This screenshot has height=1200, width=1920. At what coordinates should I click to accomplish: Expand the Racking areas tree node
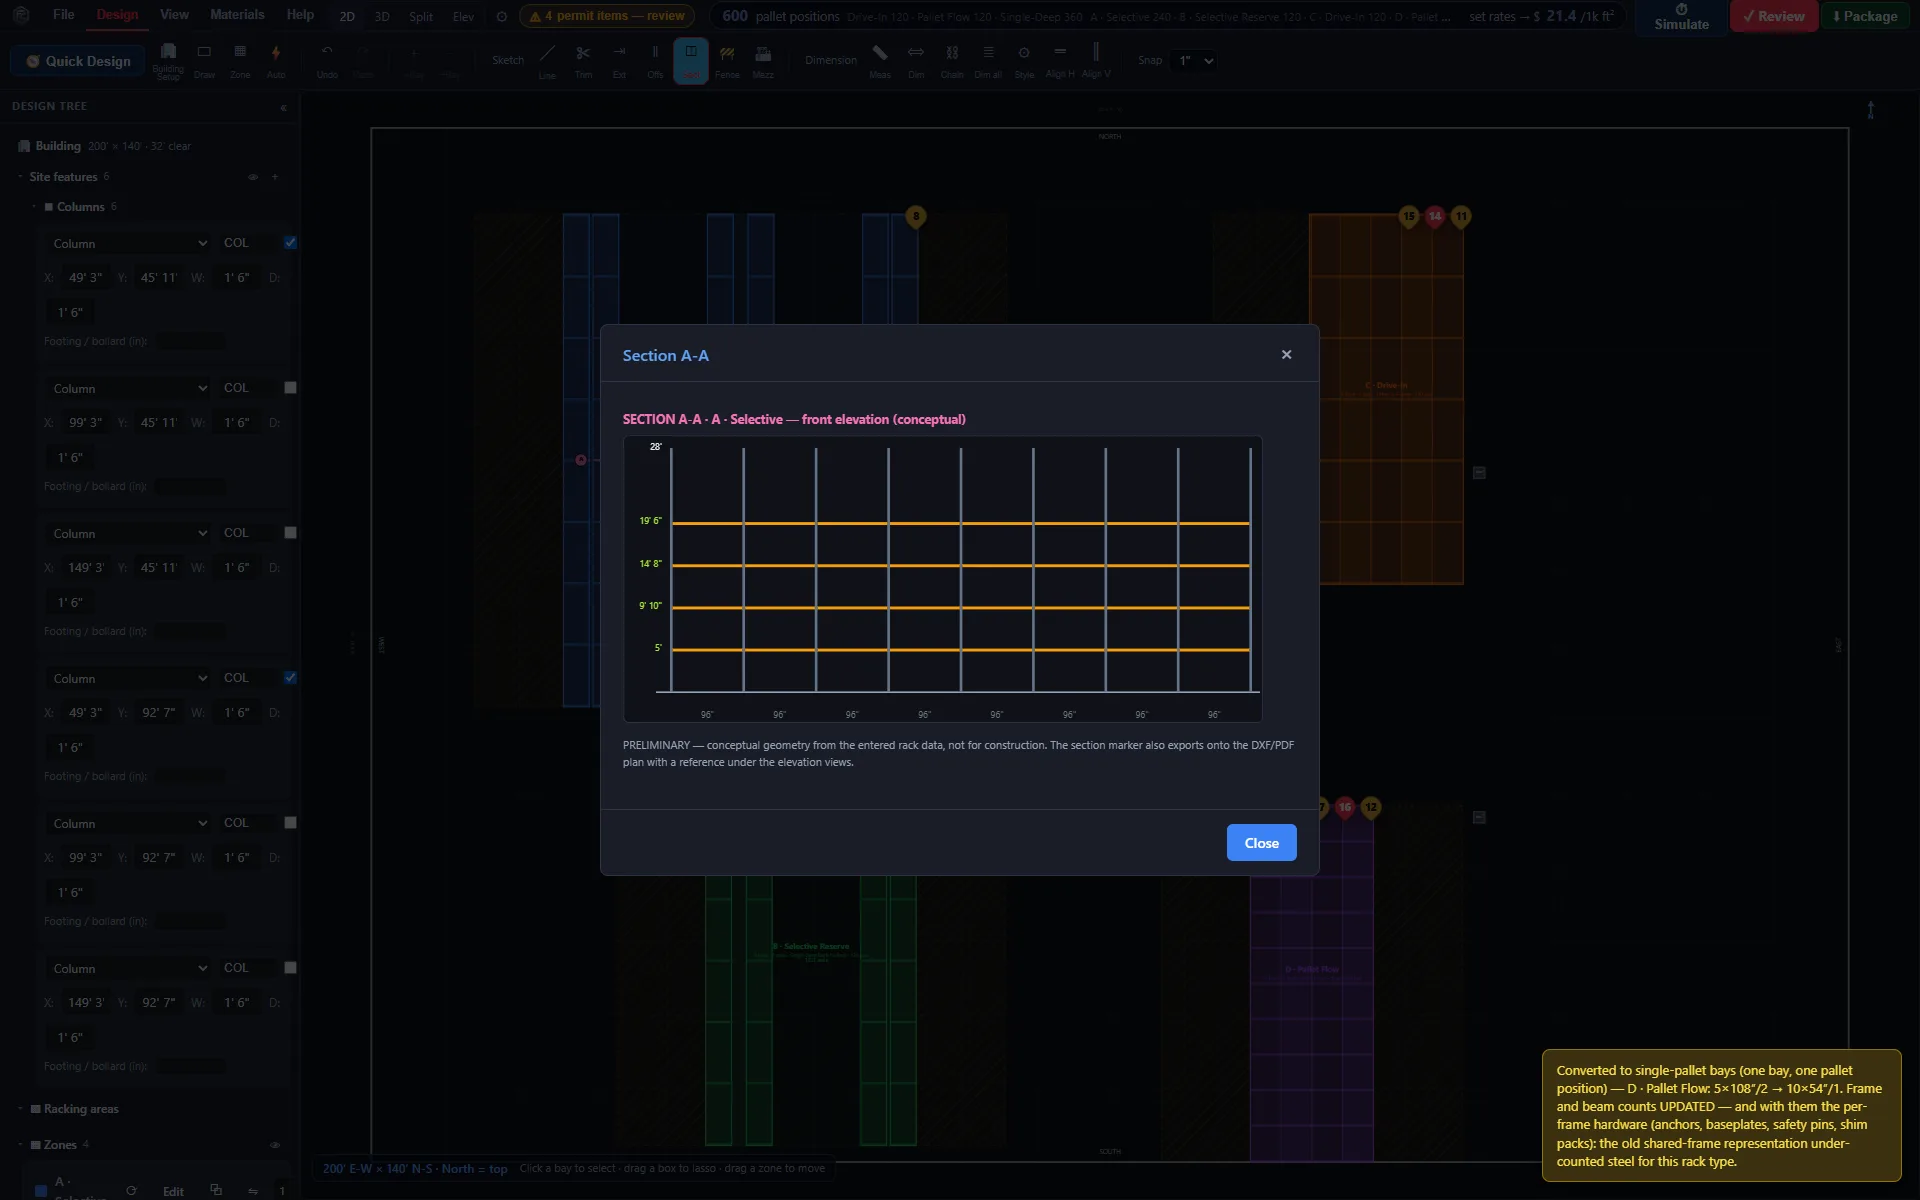[20, 1109]
